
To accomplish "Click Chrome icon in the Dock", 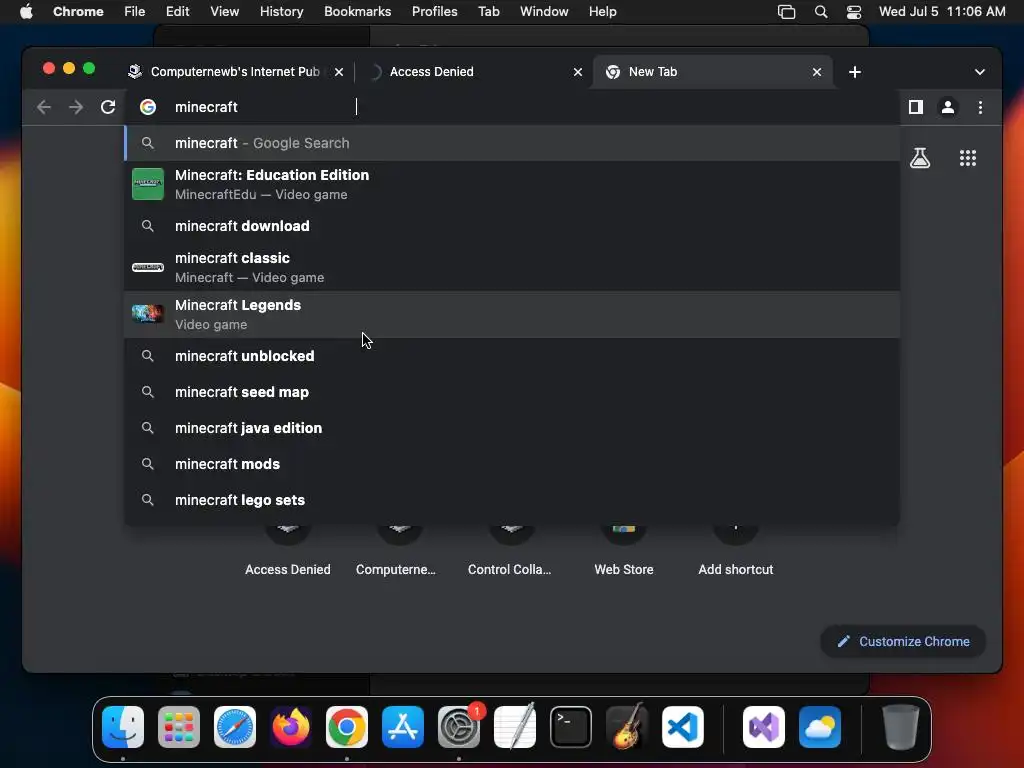I will (347, 727).
